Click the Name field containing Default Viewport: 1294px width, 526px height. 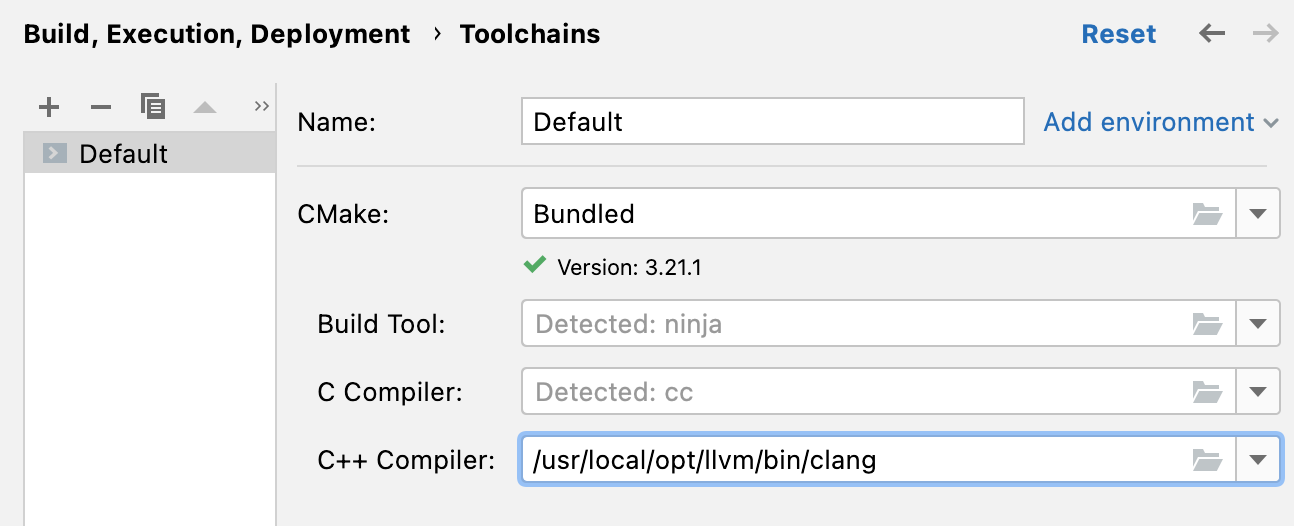[x=773, y=122]
